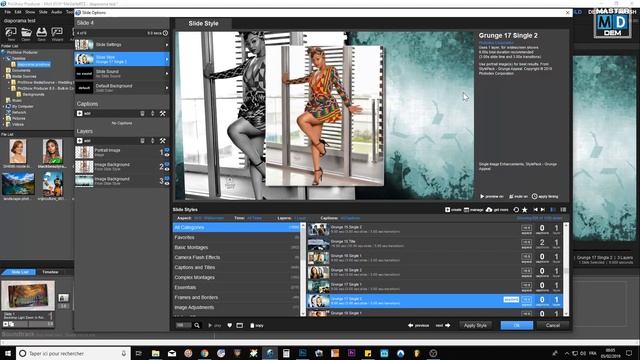Confirm with the OK button

517,325
